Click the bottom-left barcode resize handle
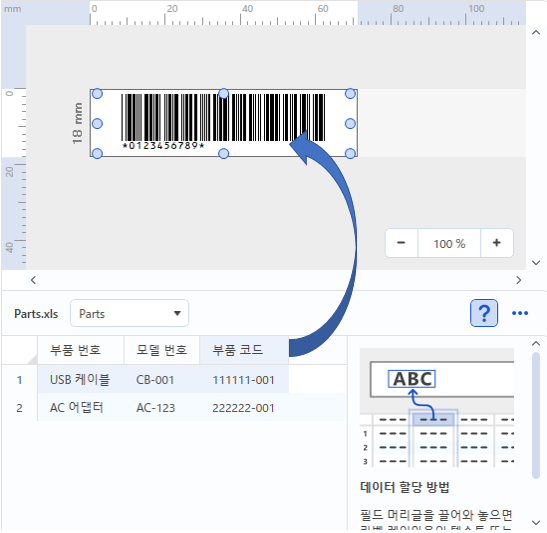The width and height of the screenshot is (547, 533). point(97,153)
